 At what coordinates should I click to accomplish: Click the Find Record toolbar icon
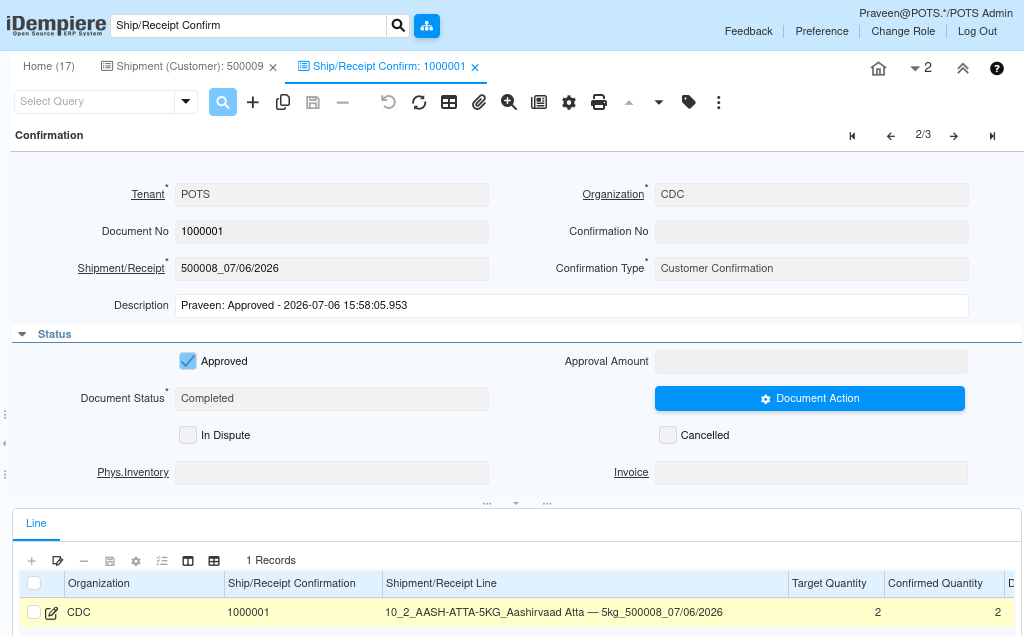223,103
